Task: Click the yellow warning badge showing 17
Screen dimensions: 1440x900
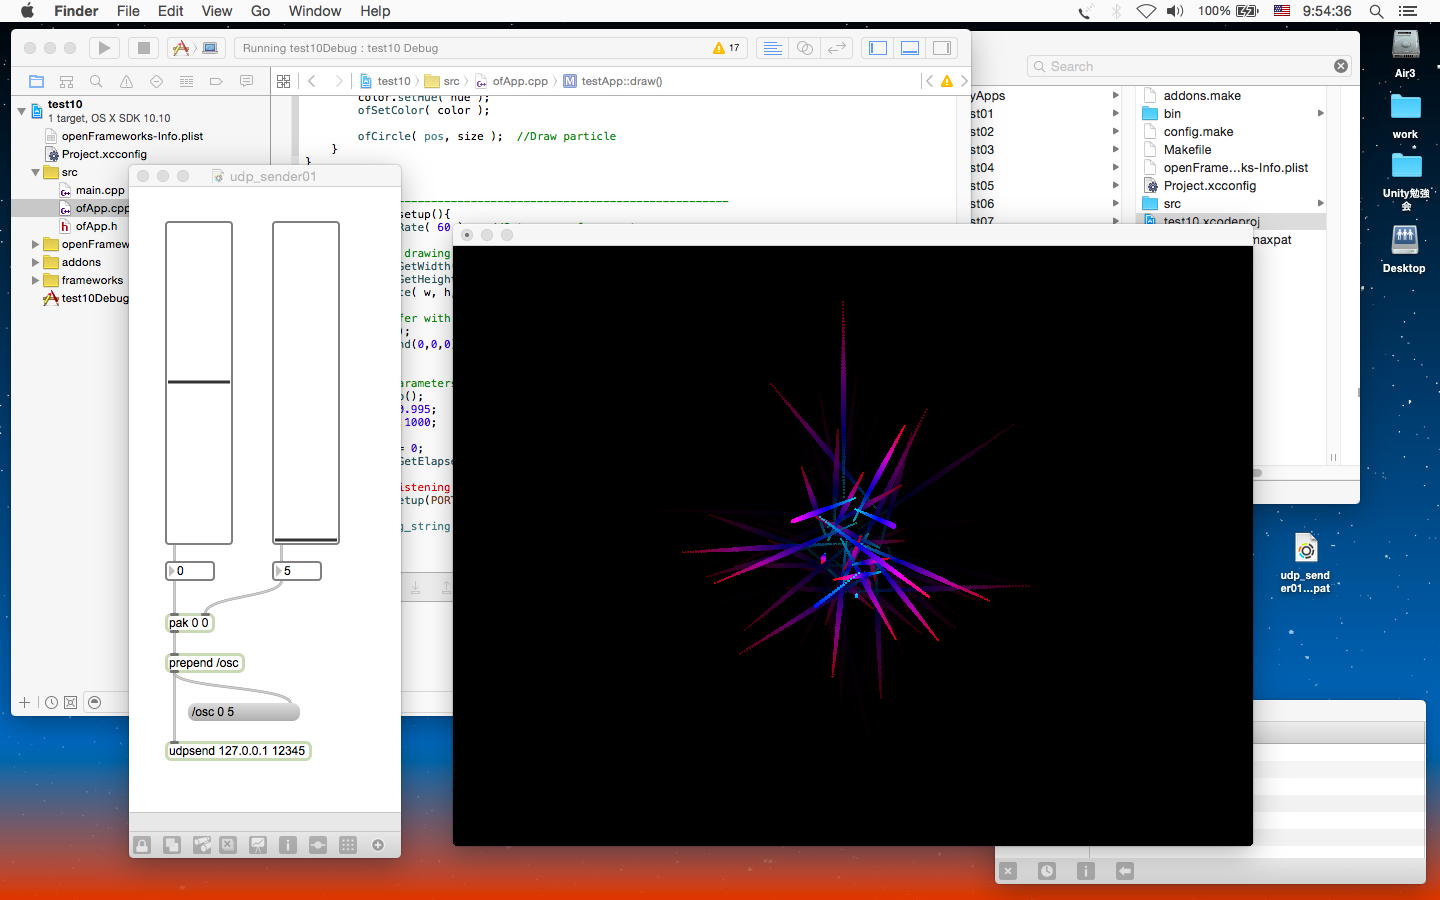Action: click(x=726, y=48)
